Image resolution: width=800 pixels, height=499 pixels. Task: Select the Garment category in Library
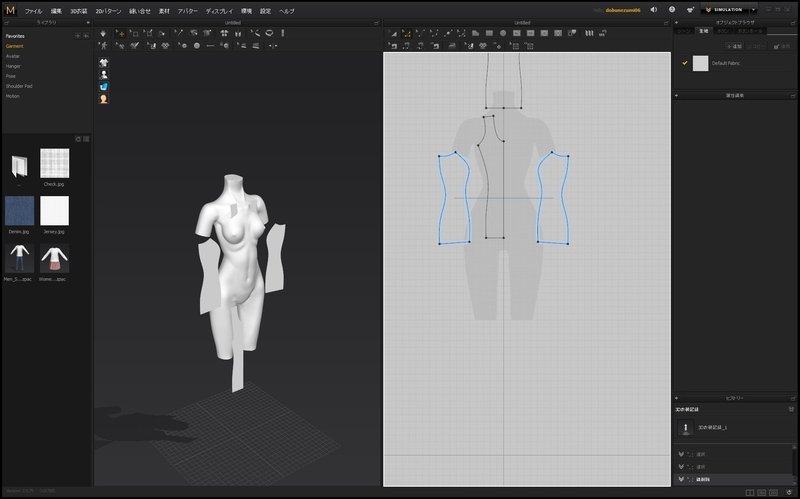15,45
